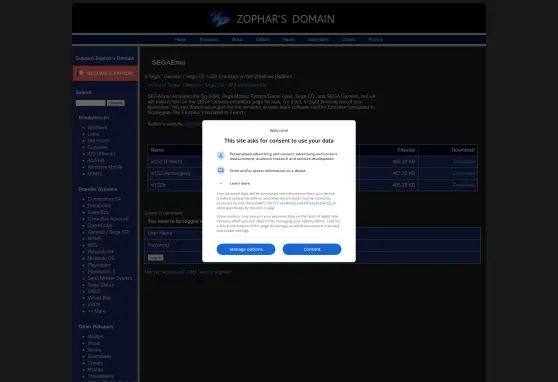The height and width of the screenshot is (382, 558).
Task: Click the v0.52b name cell
Action: coord(158,185)
